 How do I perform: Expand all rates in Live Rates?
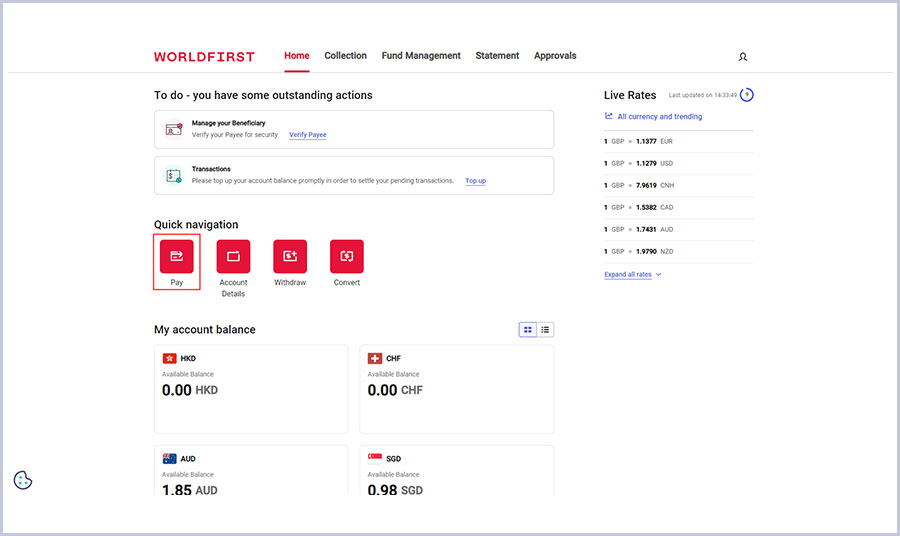coord(632,274)
